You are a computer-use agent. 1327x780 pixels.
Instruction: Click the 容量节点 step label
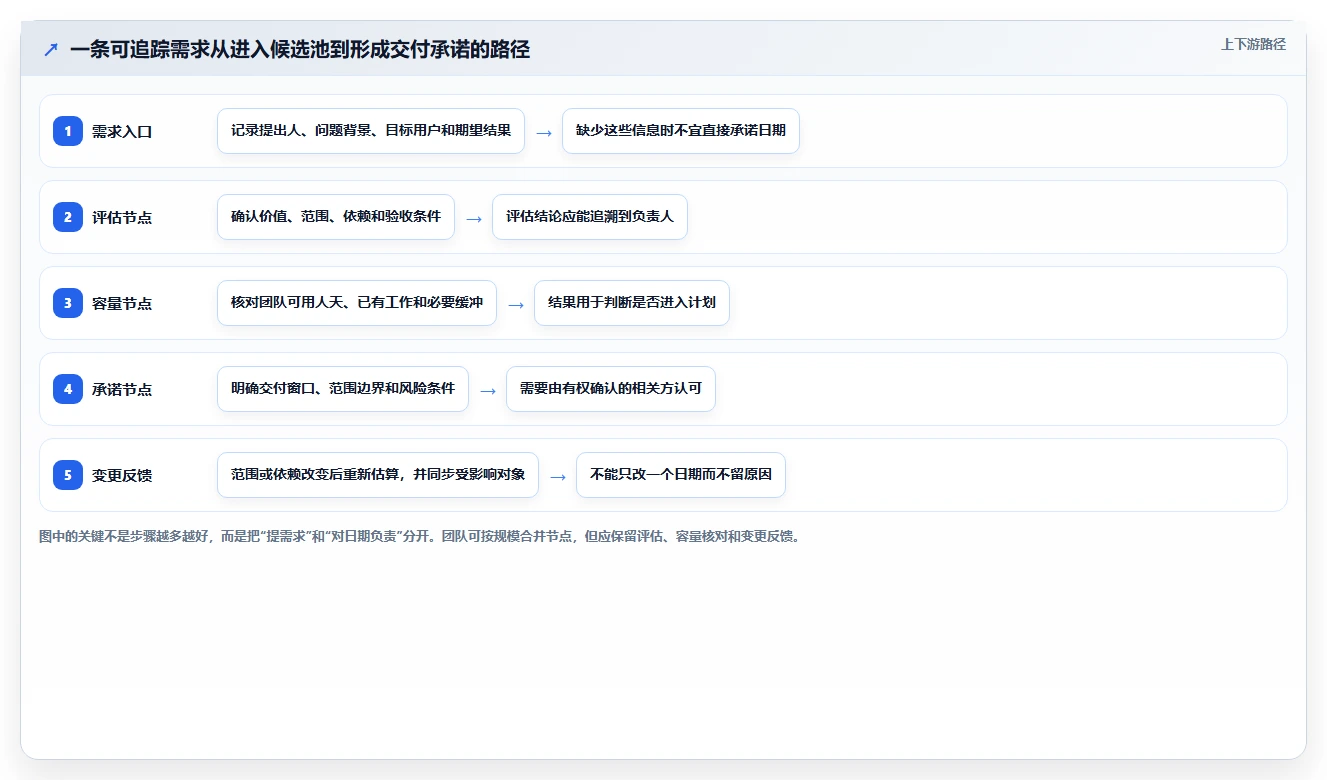click(122, 303)
